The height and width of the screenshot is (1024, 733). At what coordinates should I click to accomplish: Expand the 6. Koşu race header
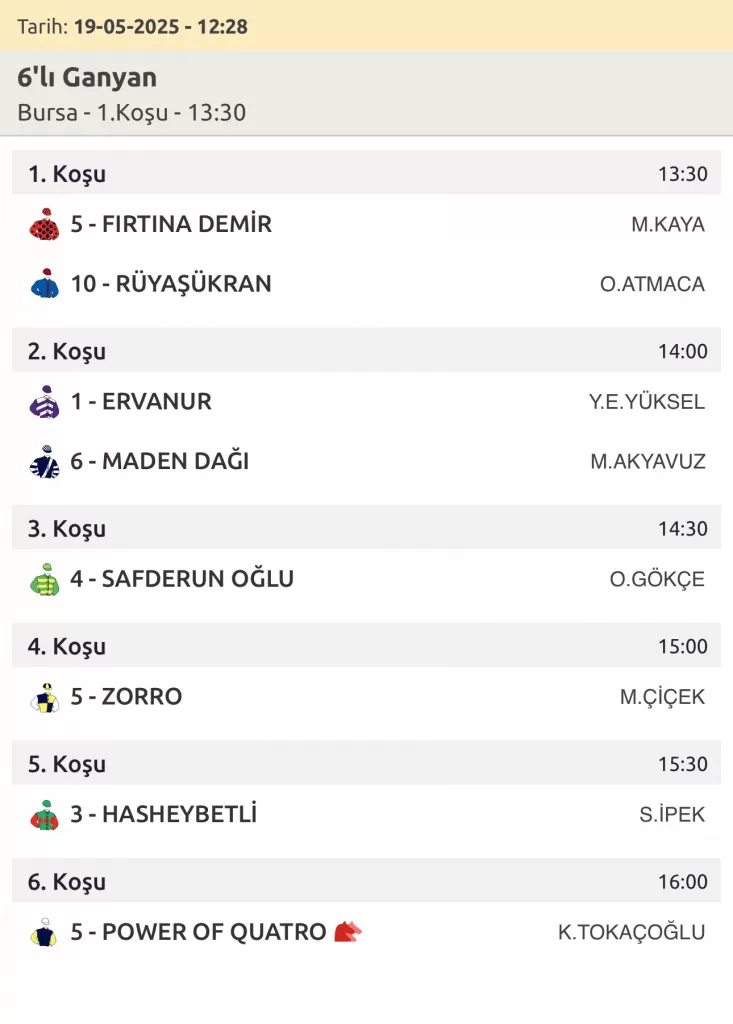pyautogui.click(x=366, y=882)
